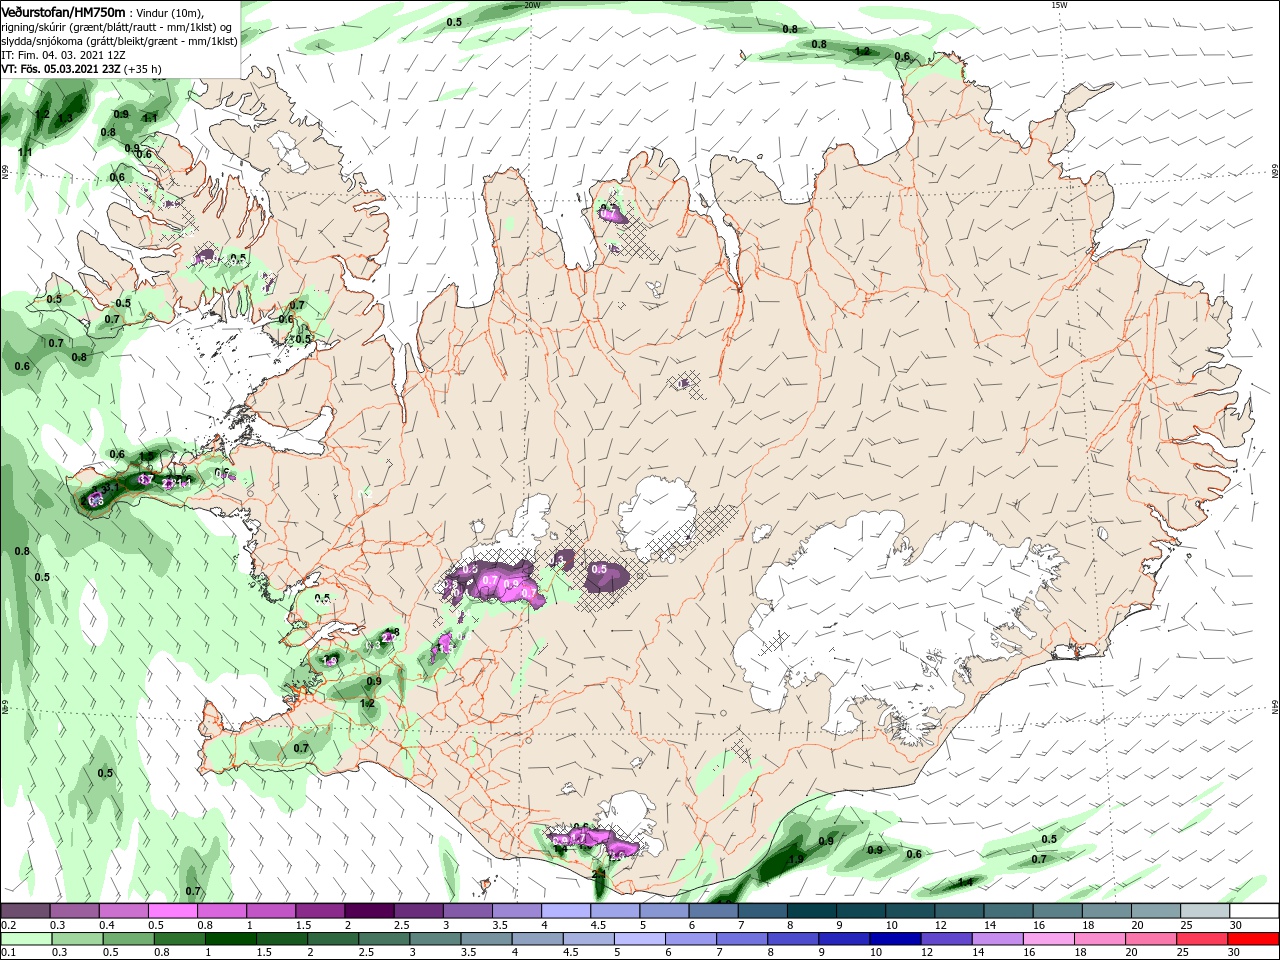Viewport: 1280px width, 960px height.
Task: Select pure red rain swatch above 30
Action: point(1252,939)
